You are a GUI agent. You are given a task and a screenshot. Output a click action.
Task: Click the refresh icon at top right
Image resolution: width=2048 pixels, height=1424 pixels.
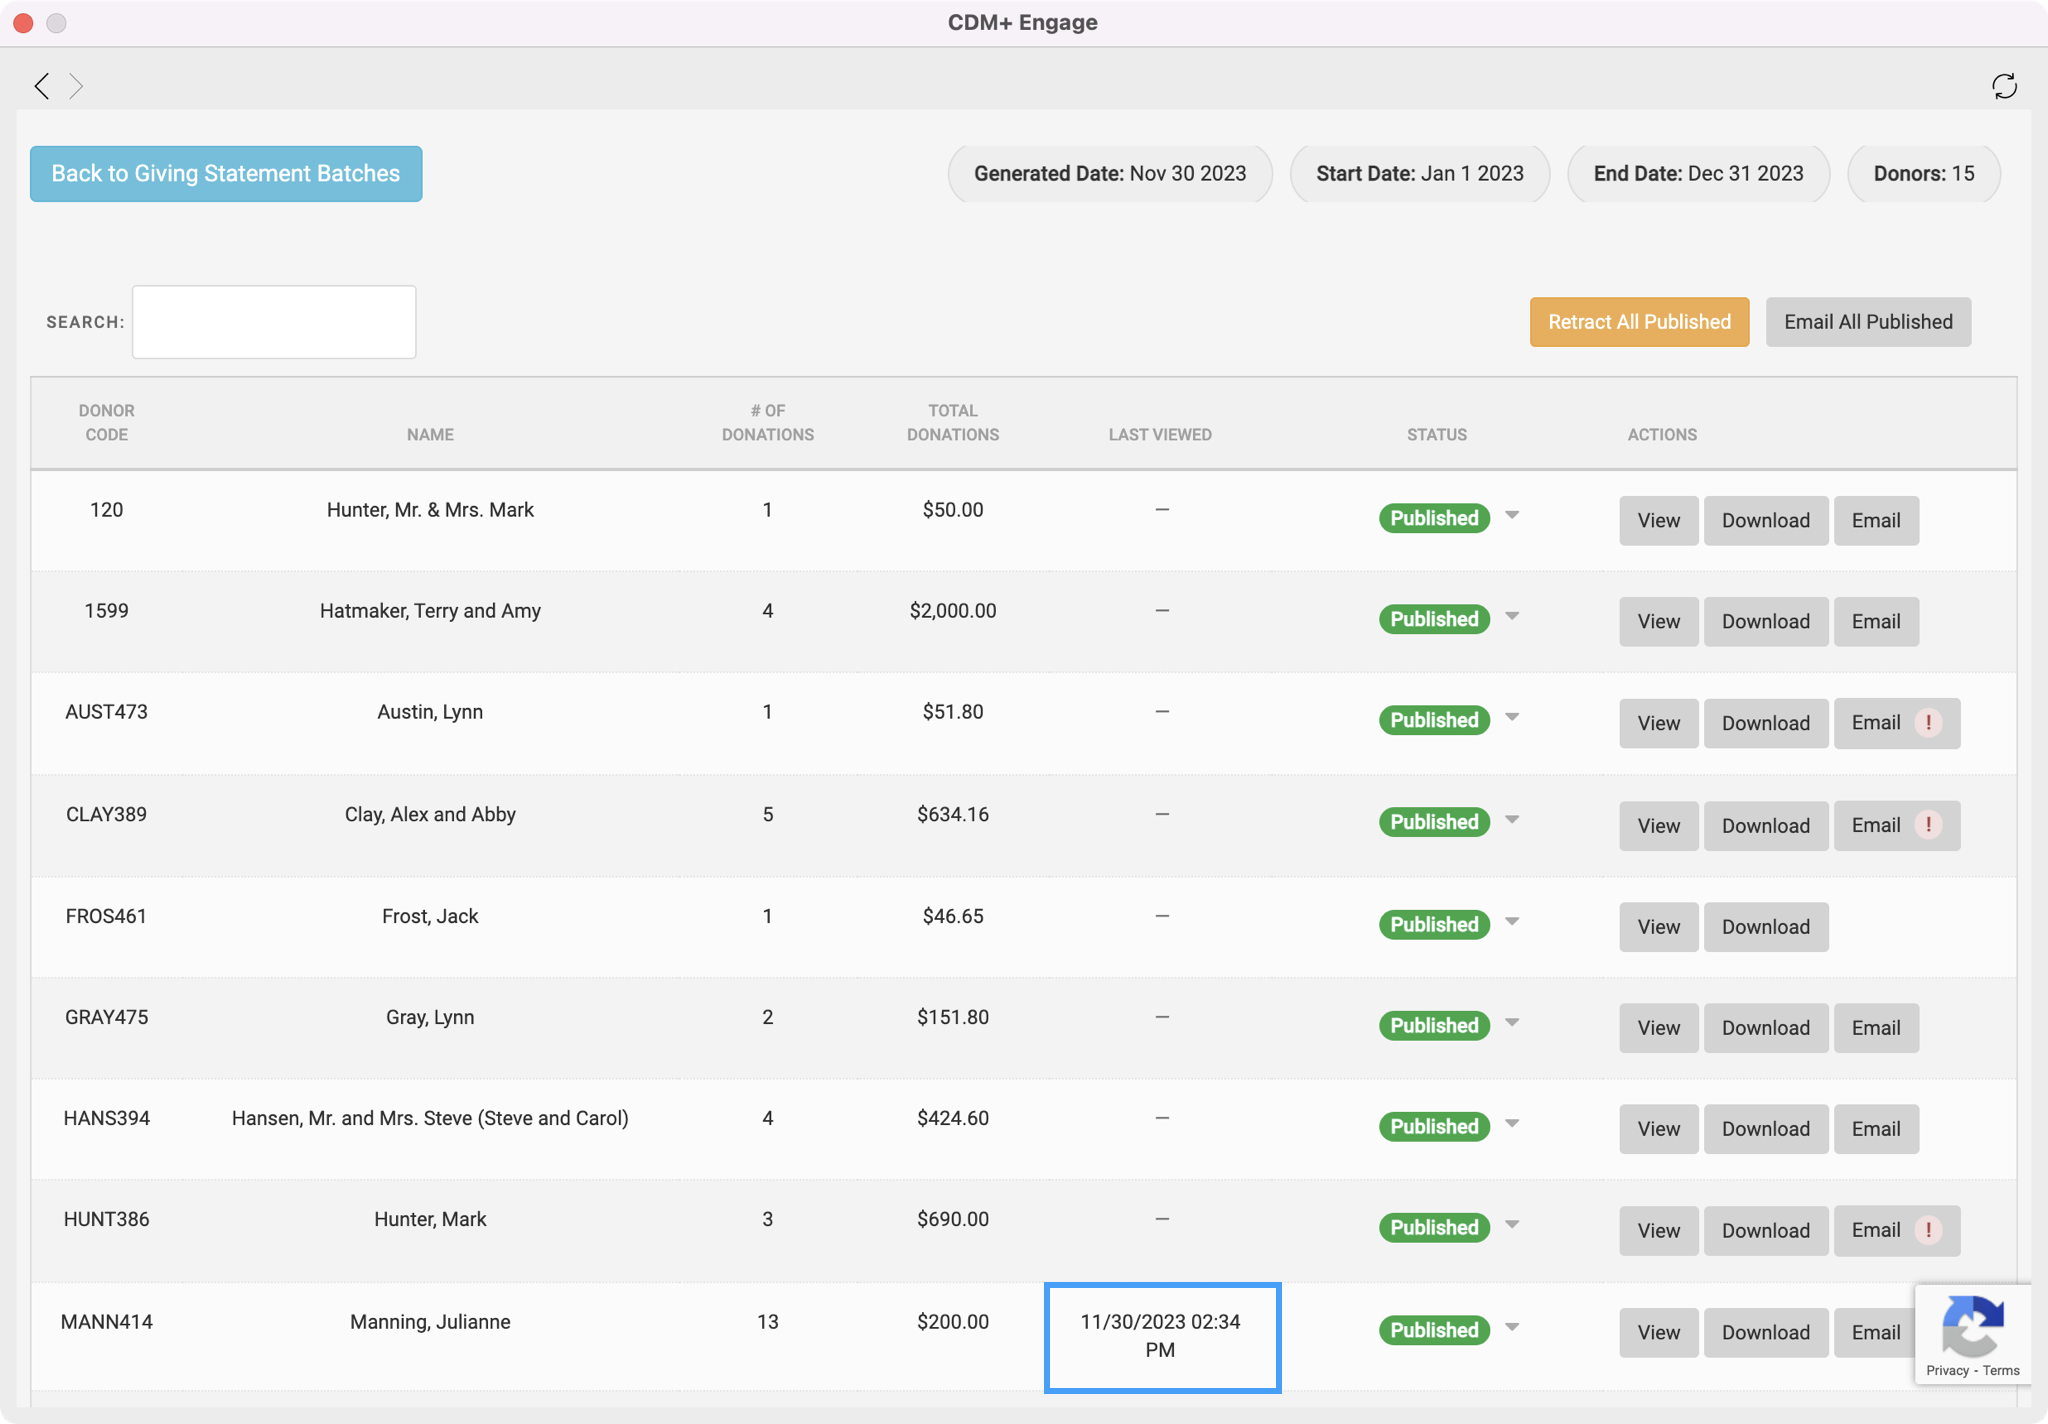point(2004,86)
